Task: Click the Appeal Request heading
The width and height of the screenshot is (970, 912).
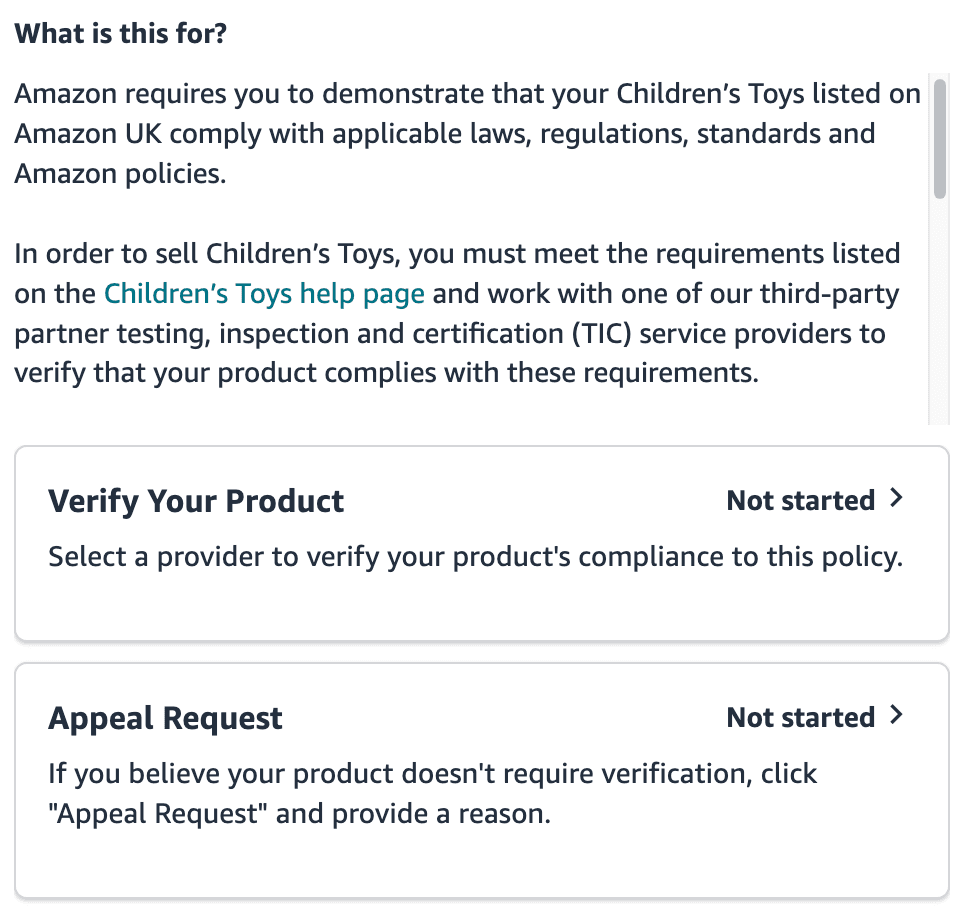Action: point(165,717)
